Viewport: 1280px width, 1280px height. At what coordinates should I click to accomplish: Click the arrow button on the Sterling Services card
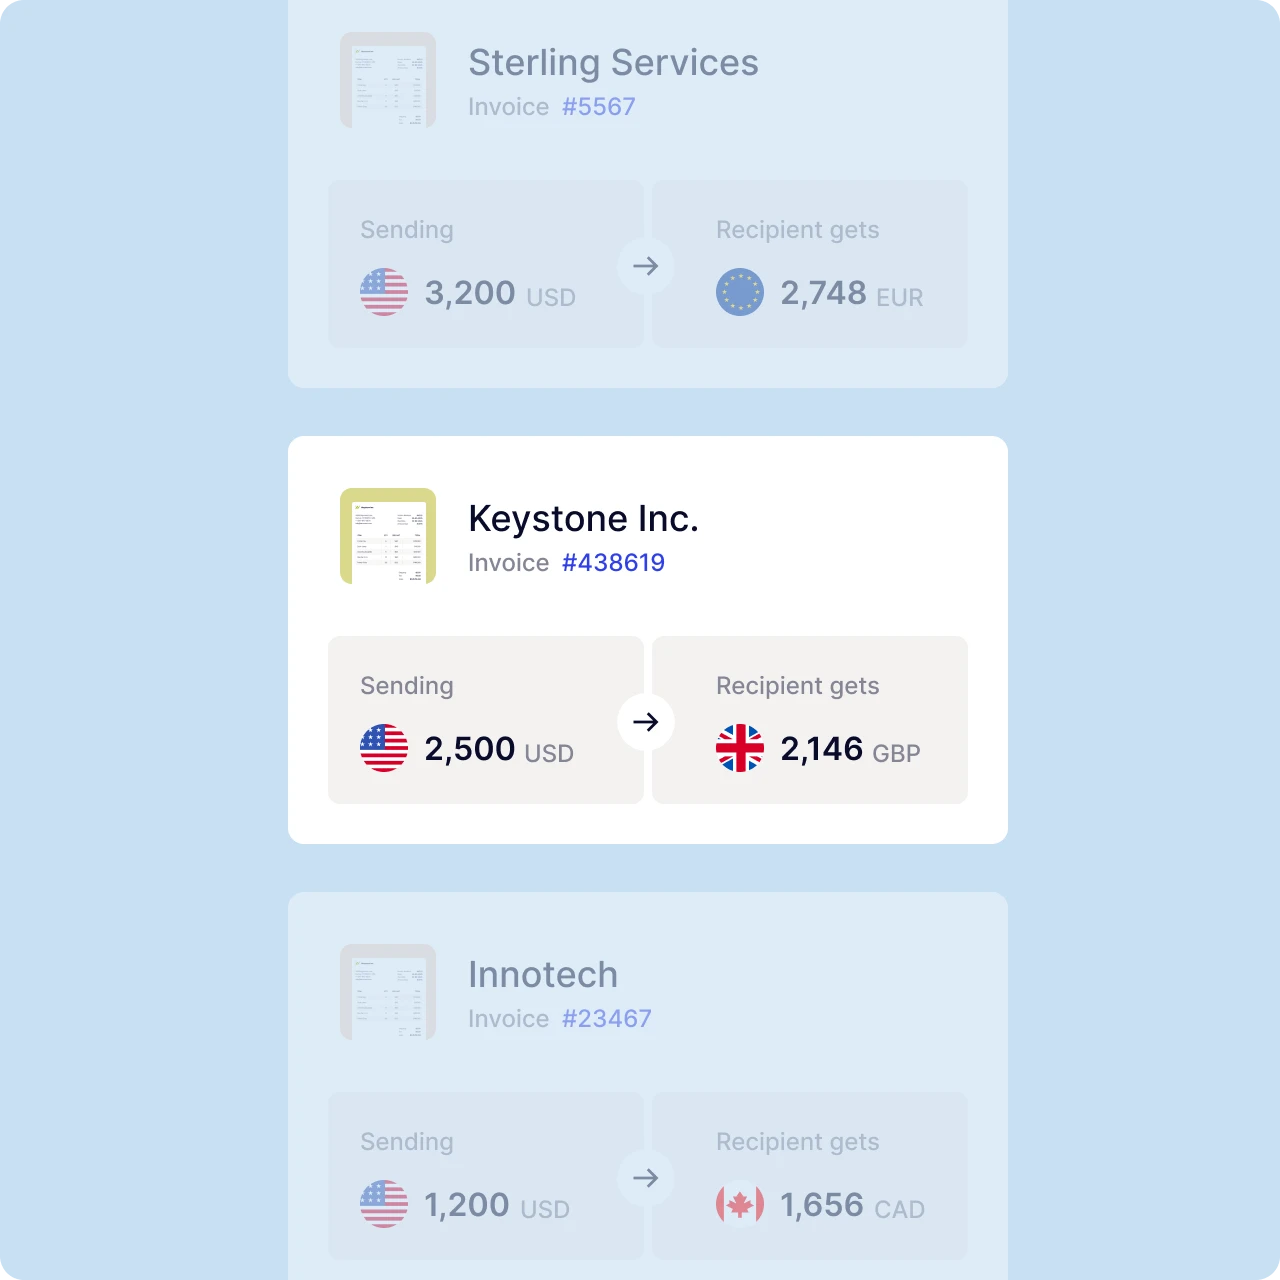[x=646, y=266]
